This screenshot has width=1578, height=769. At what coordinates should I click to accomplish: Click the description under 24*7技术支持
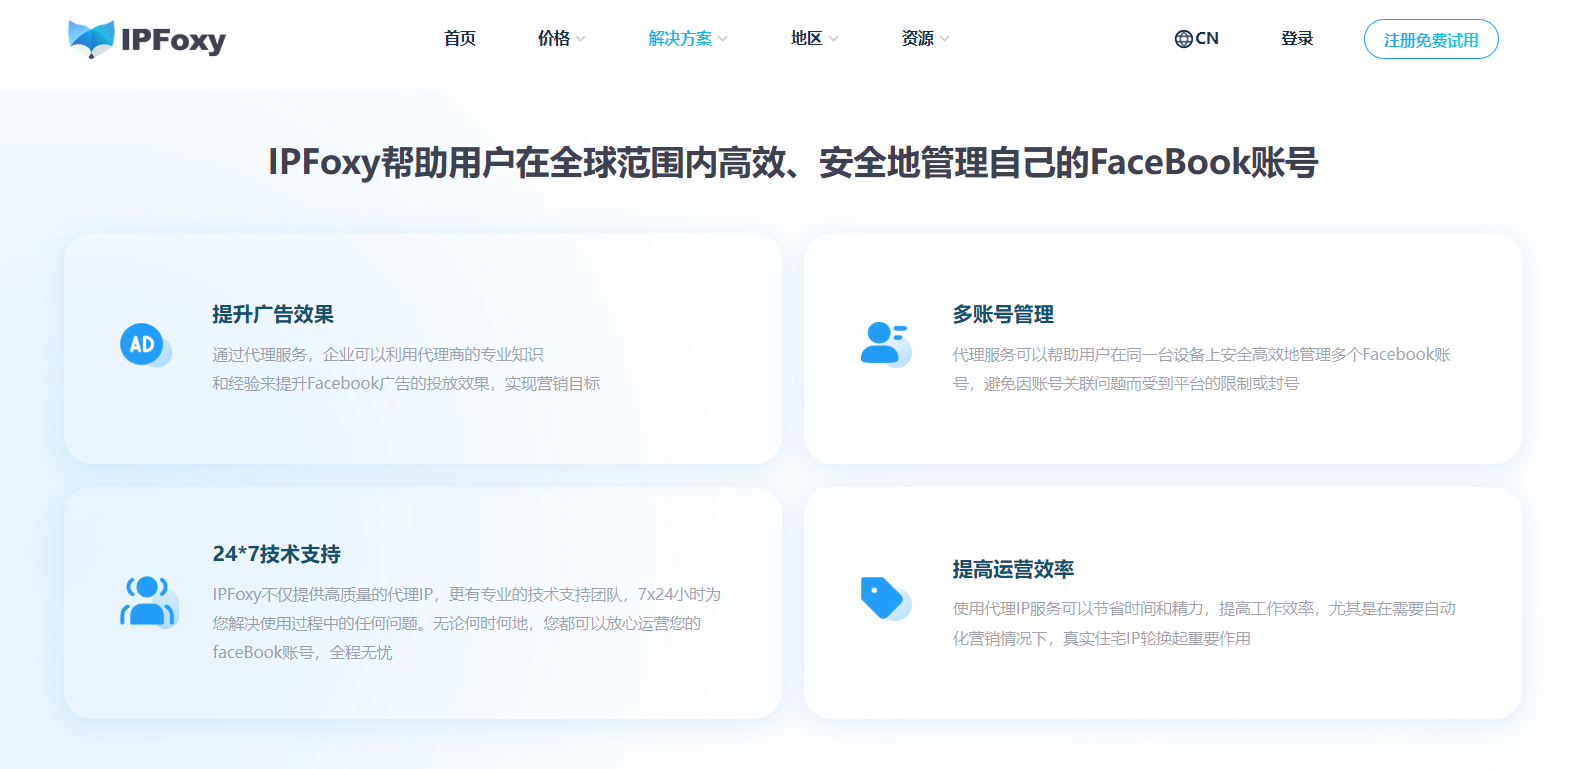(466, 623)
